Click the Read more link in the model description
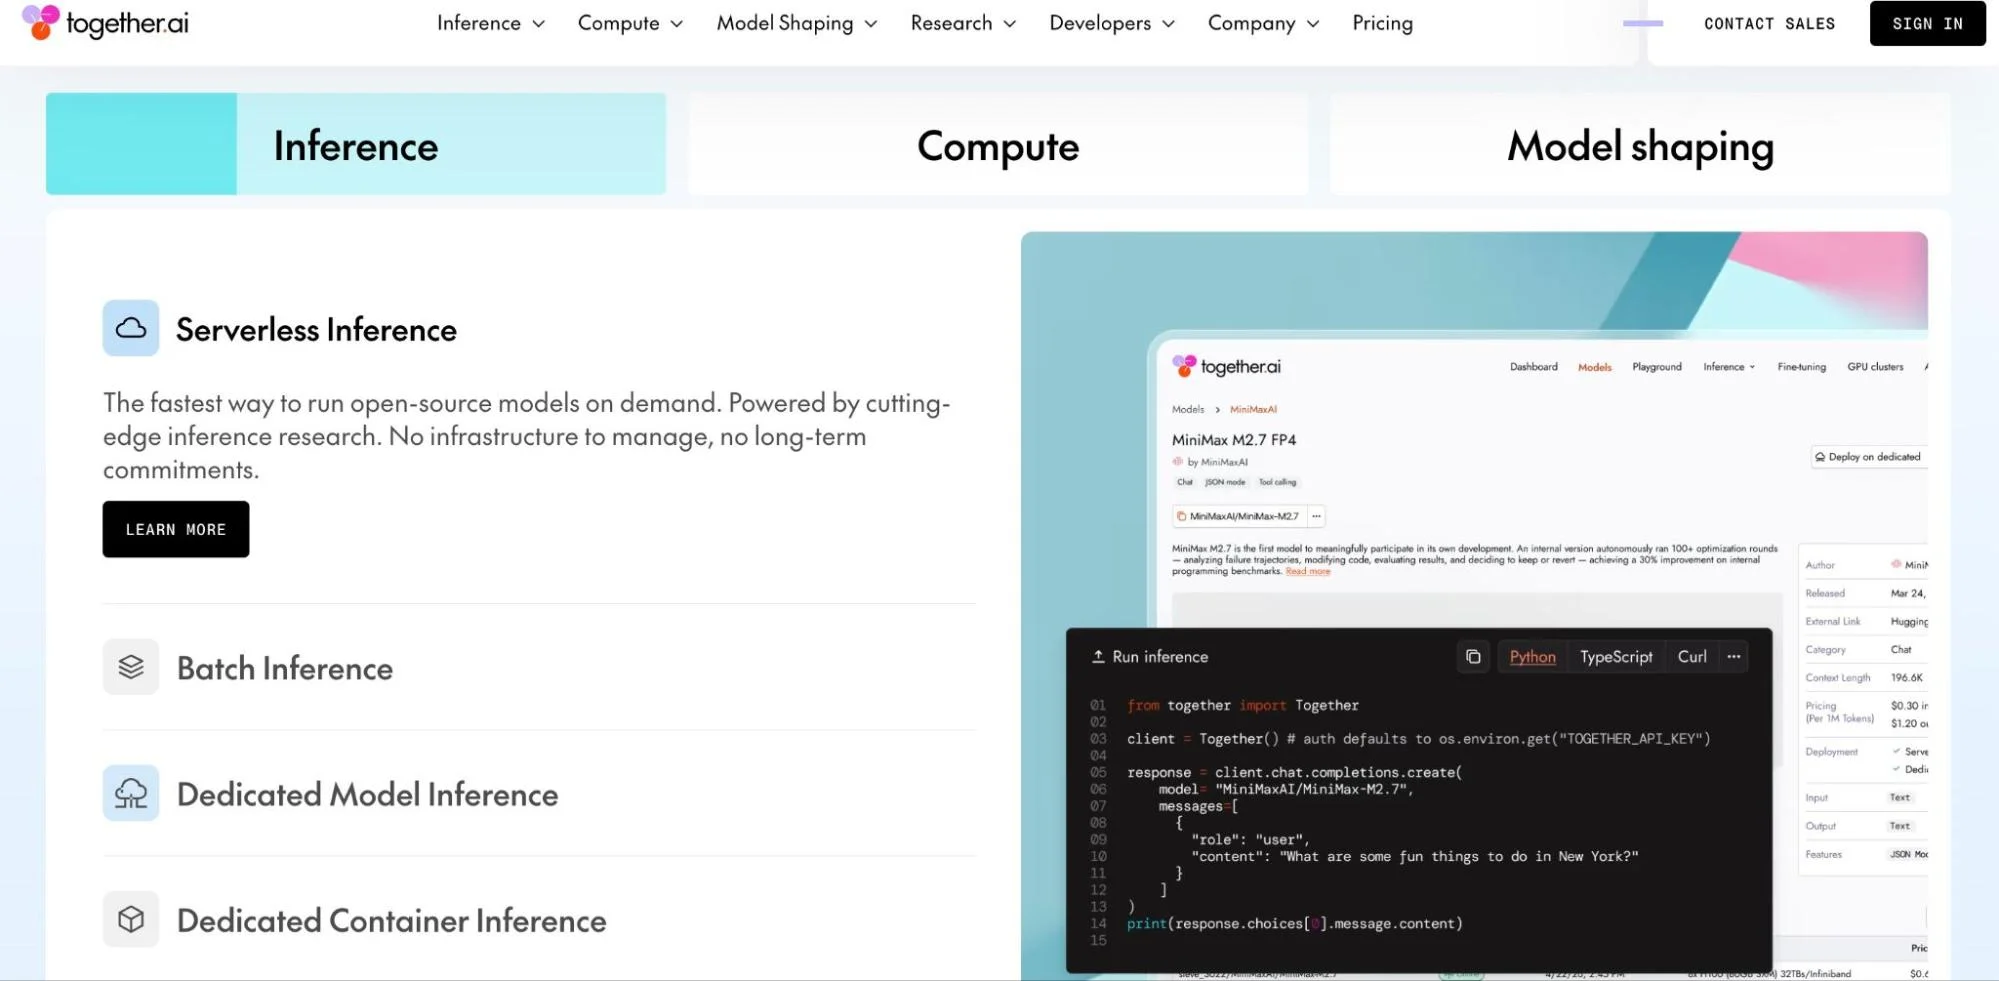 1307,571
